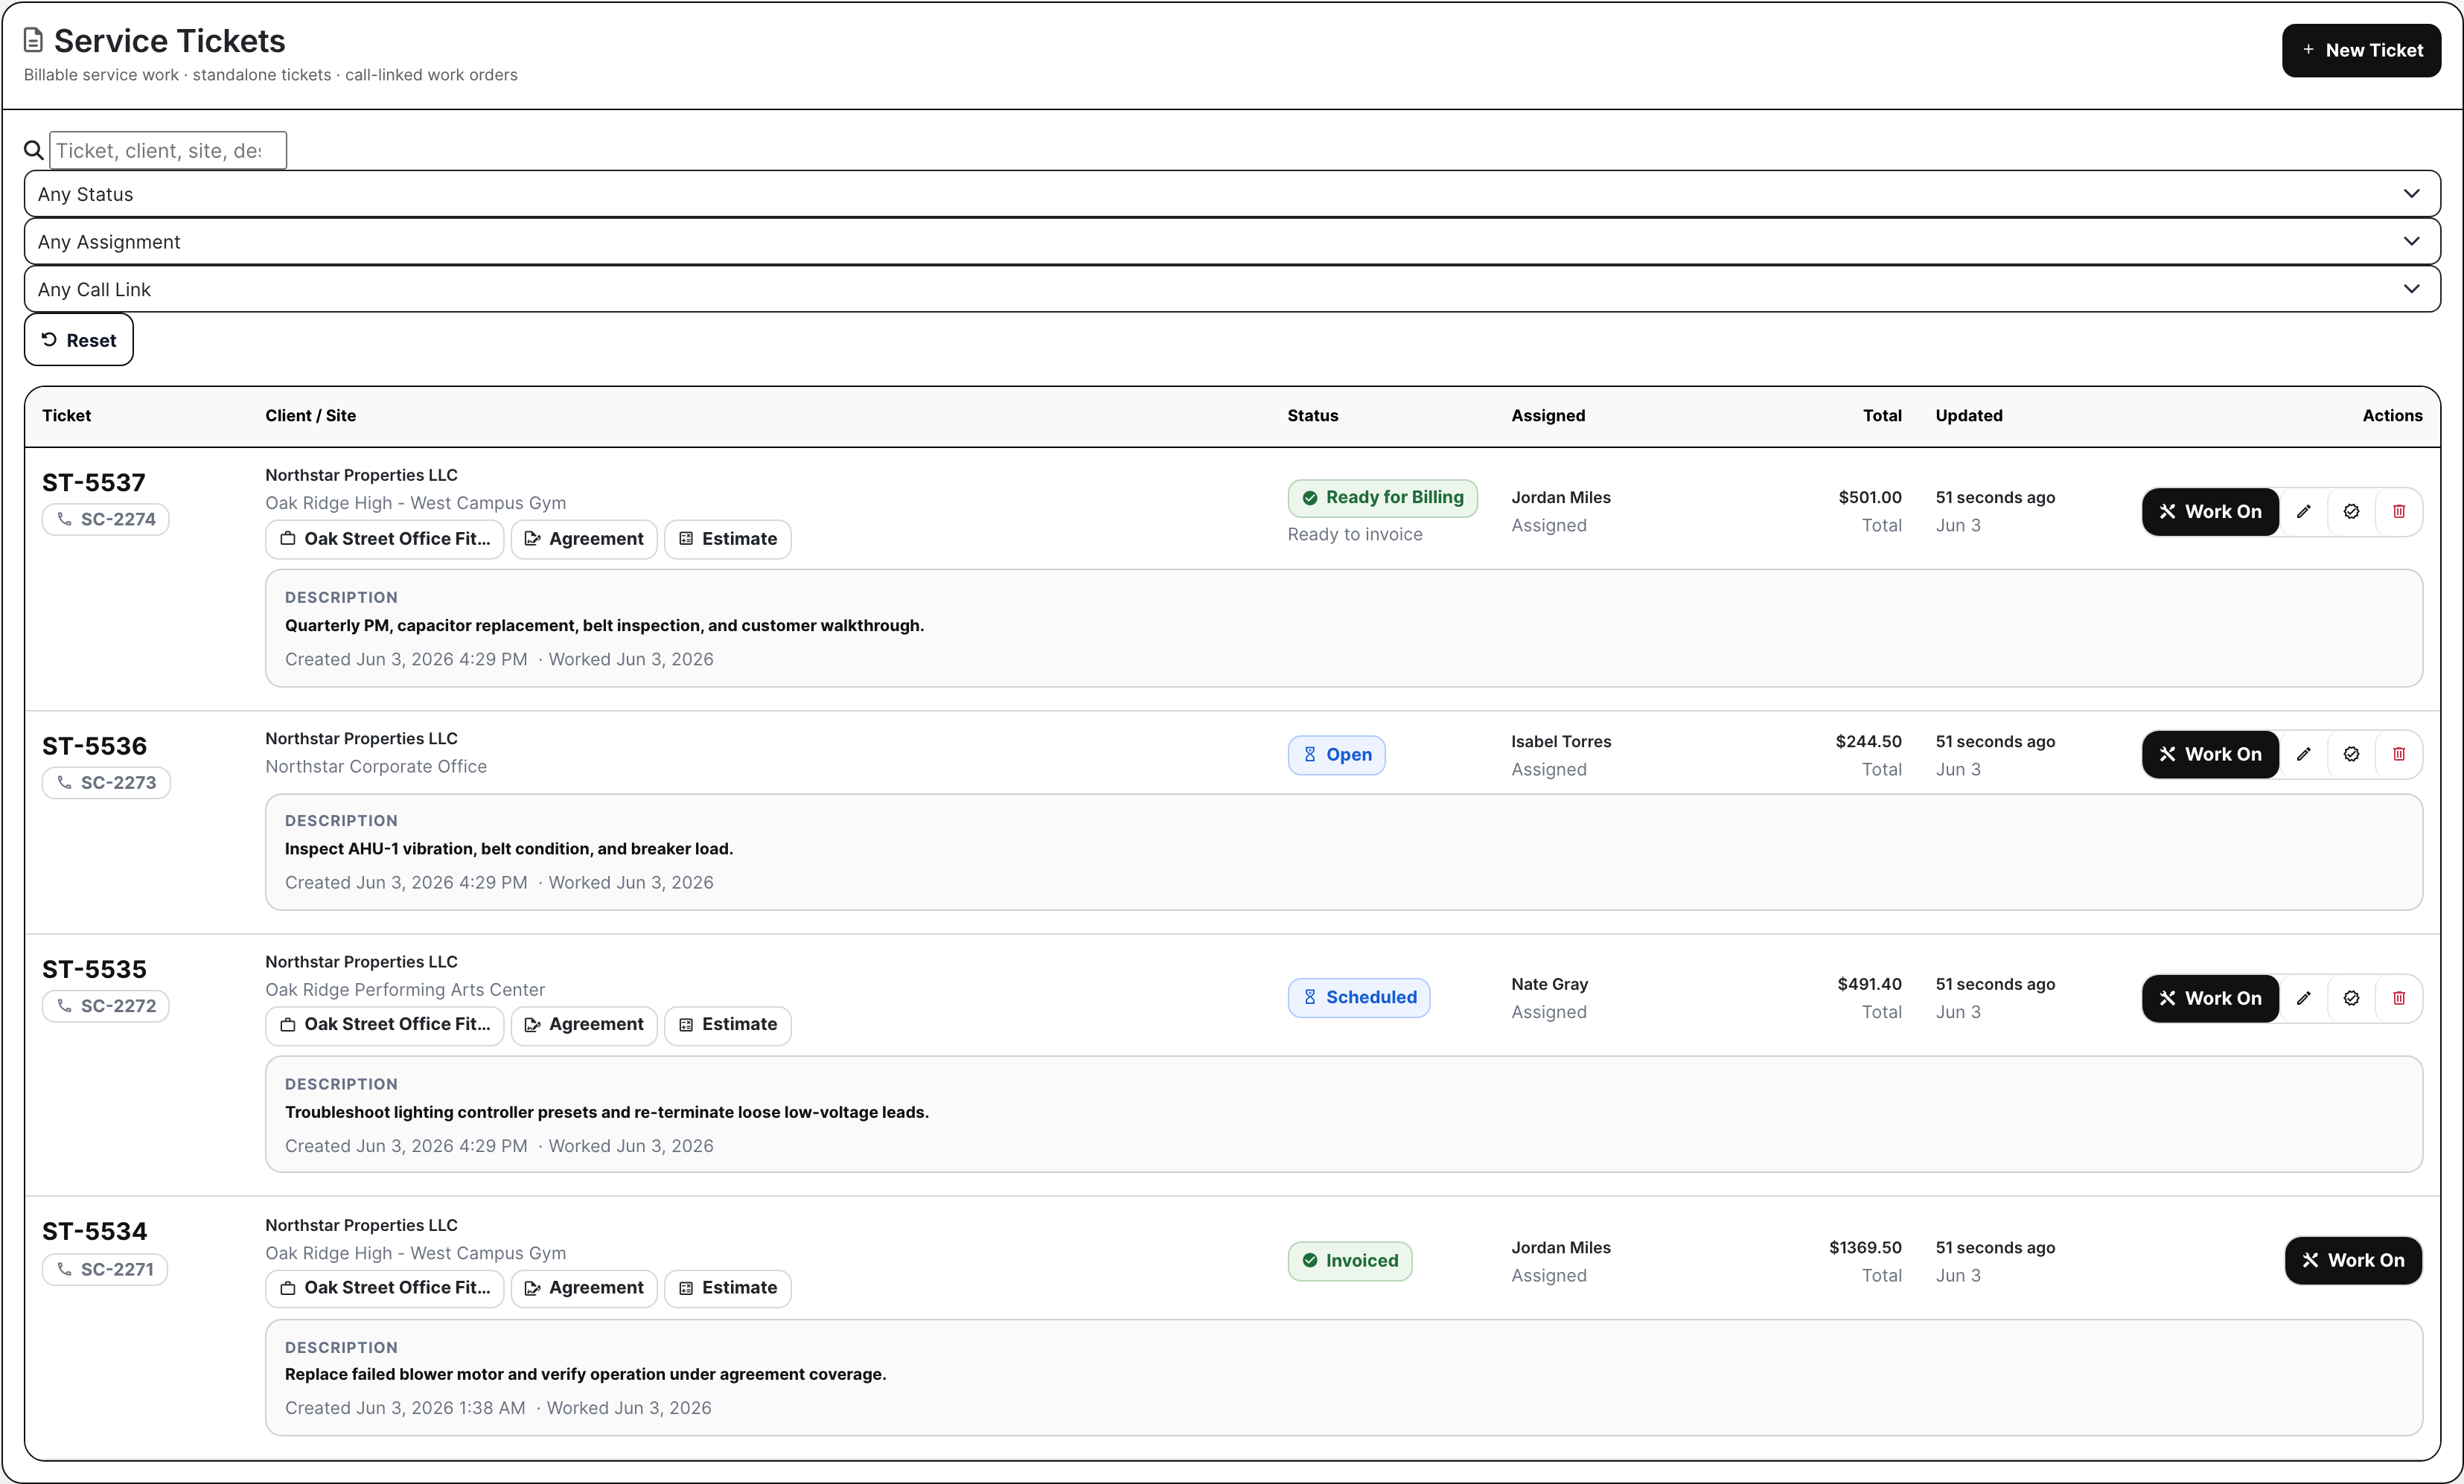Delete ticket ST-5536 with trash icon
2464x1484 pixels.
click(2399, 754)
